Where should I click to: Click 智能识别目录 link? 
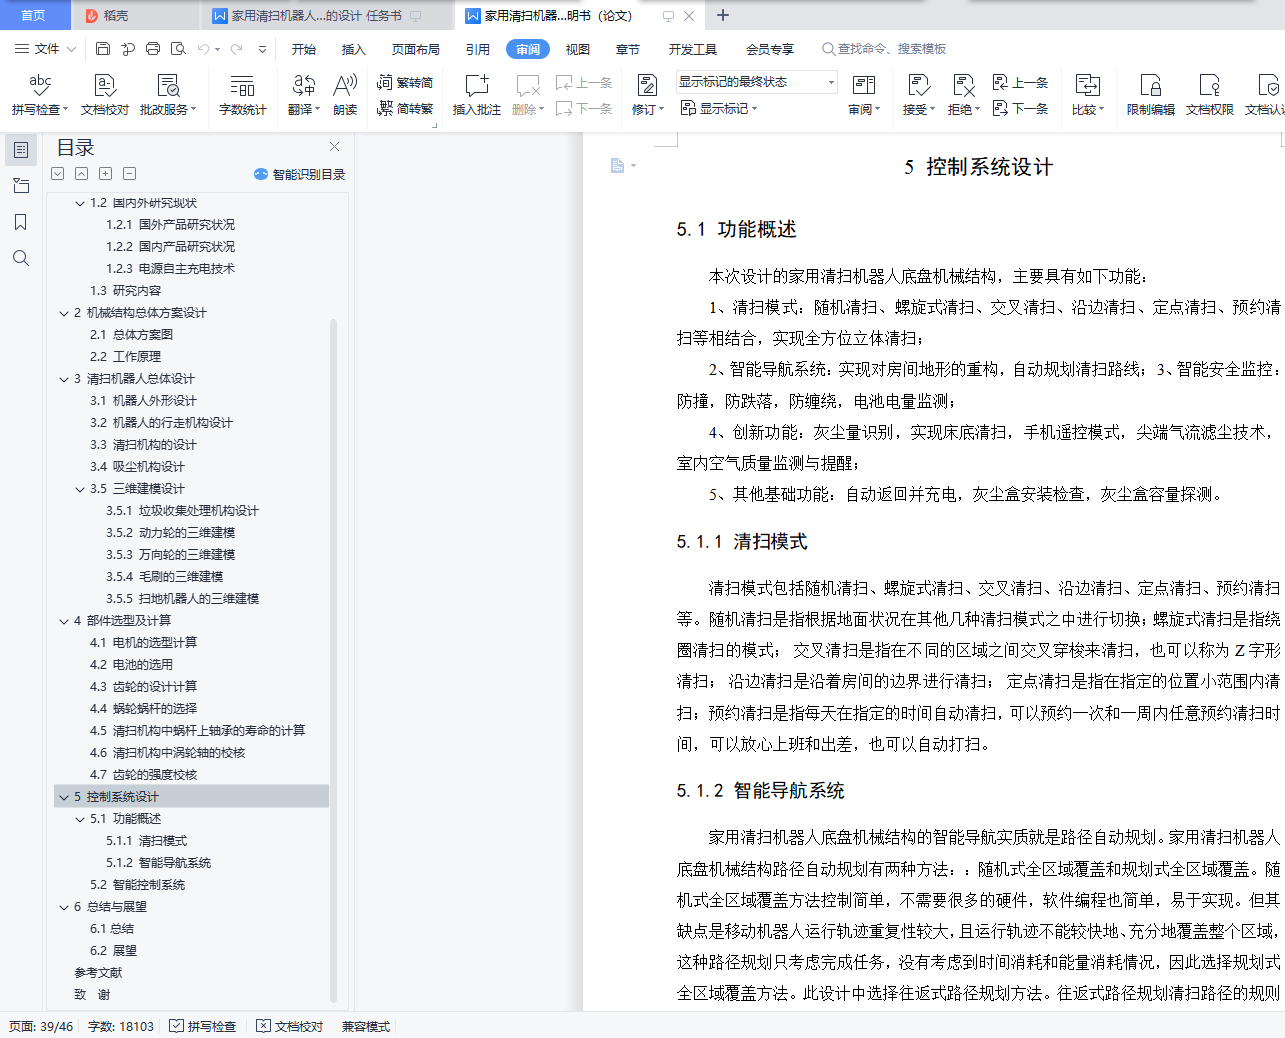pyautogui.click(x=300, y=174)
